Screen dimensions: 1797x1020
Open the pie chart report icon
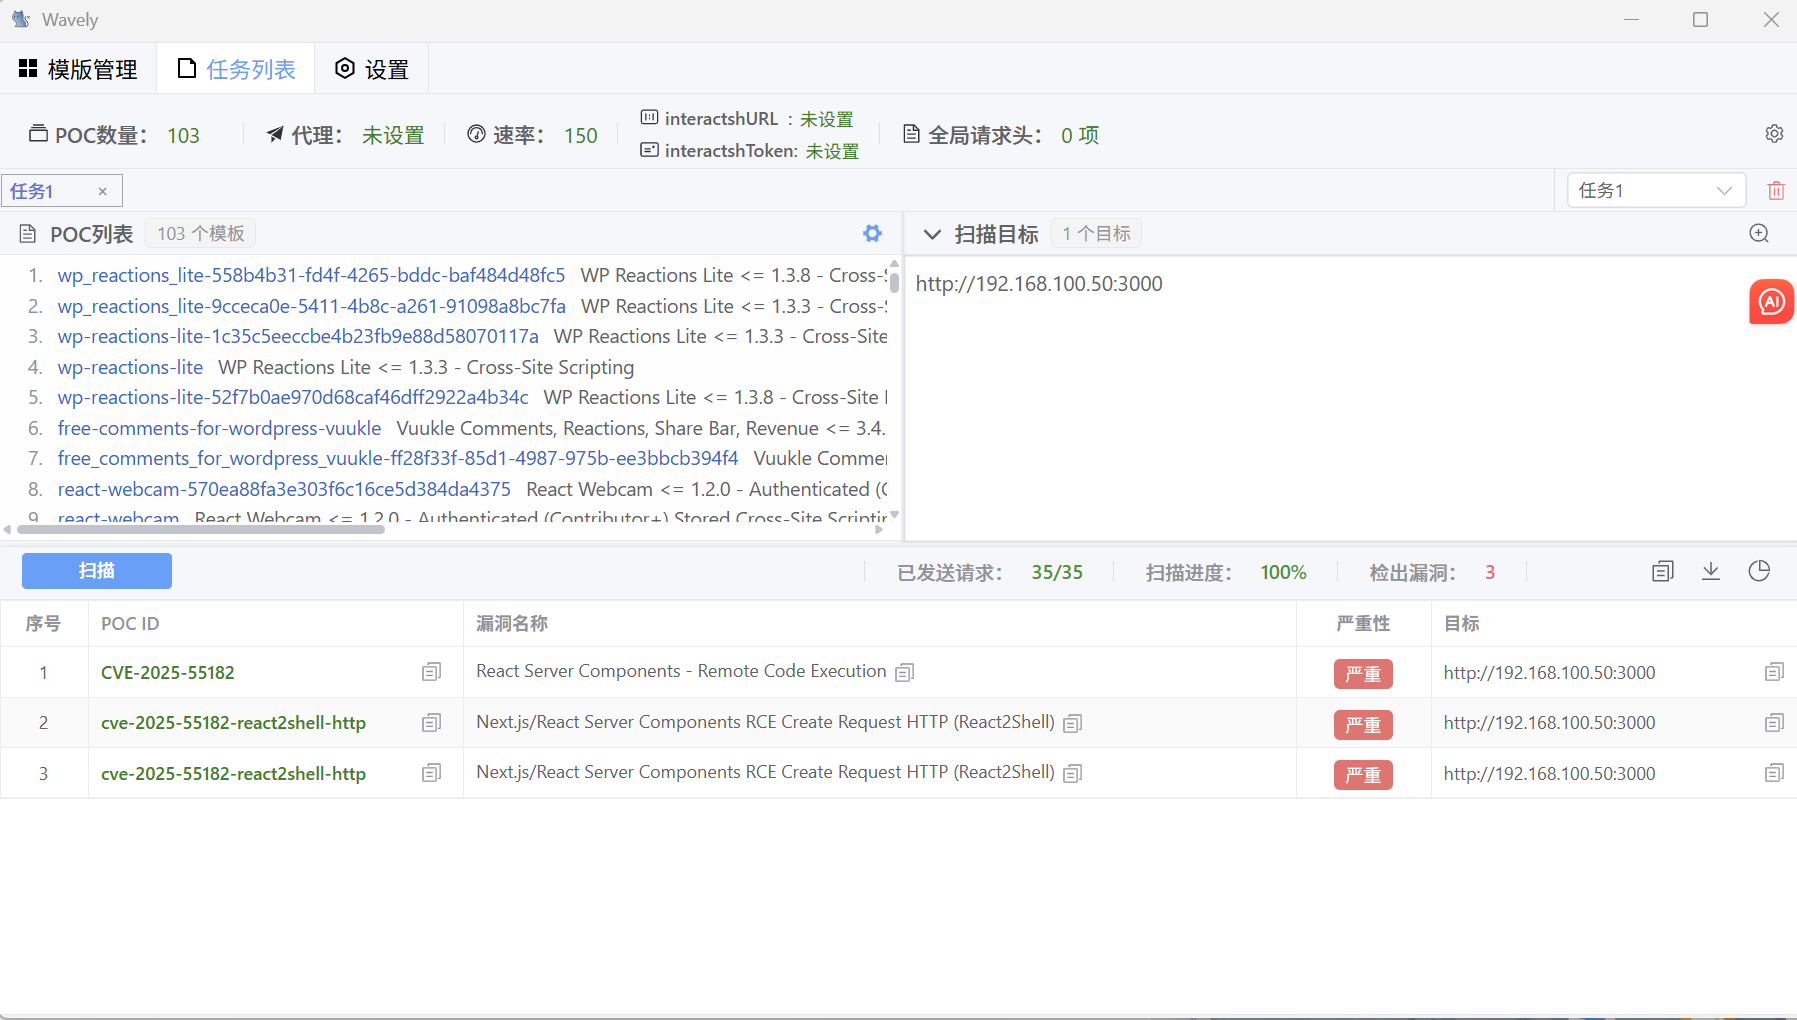[1759, 571]
